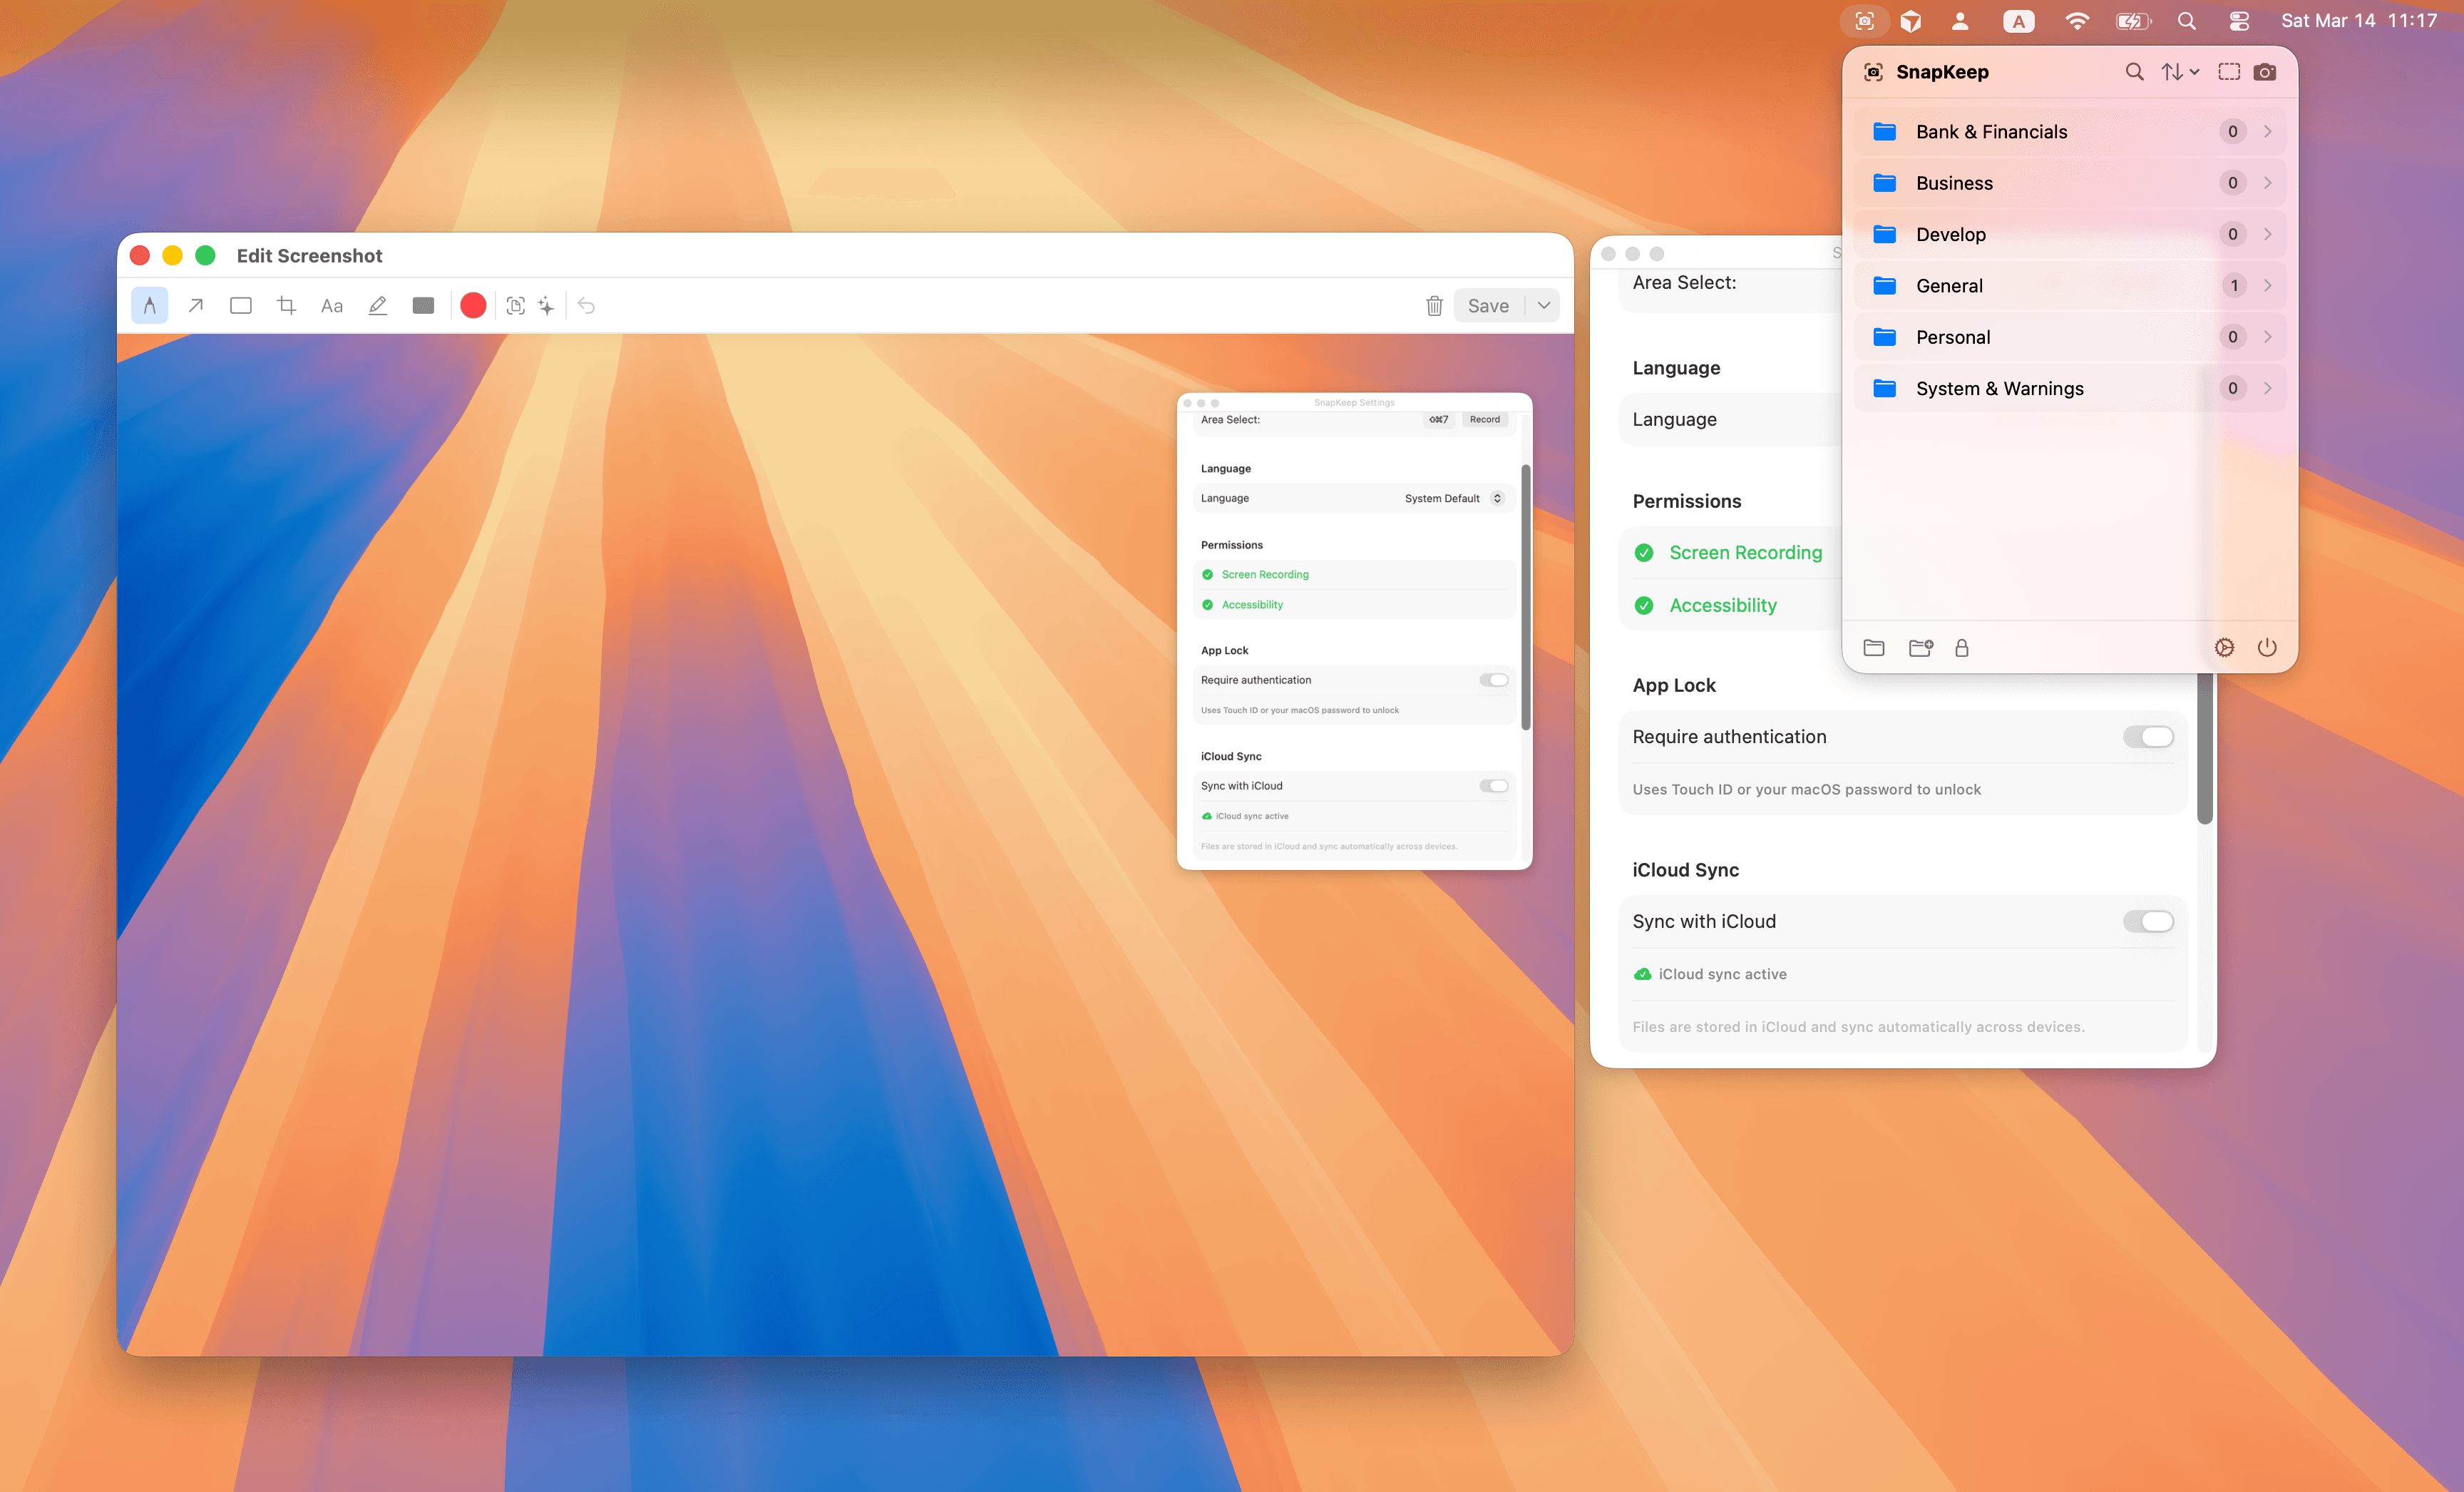Select the text annotation tool
The width and height of the screenshot is (2464, 1492).
coord(332,305)
